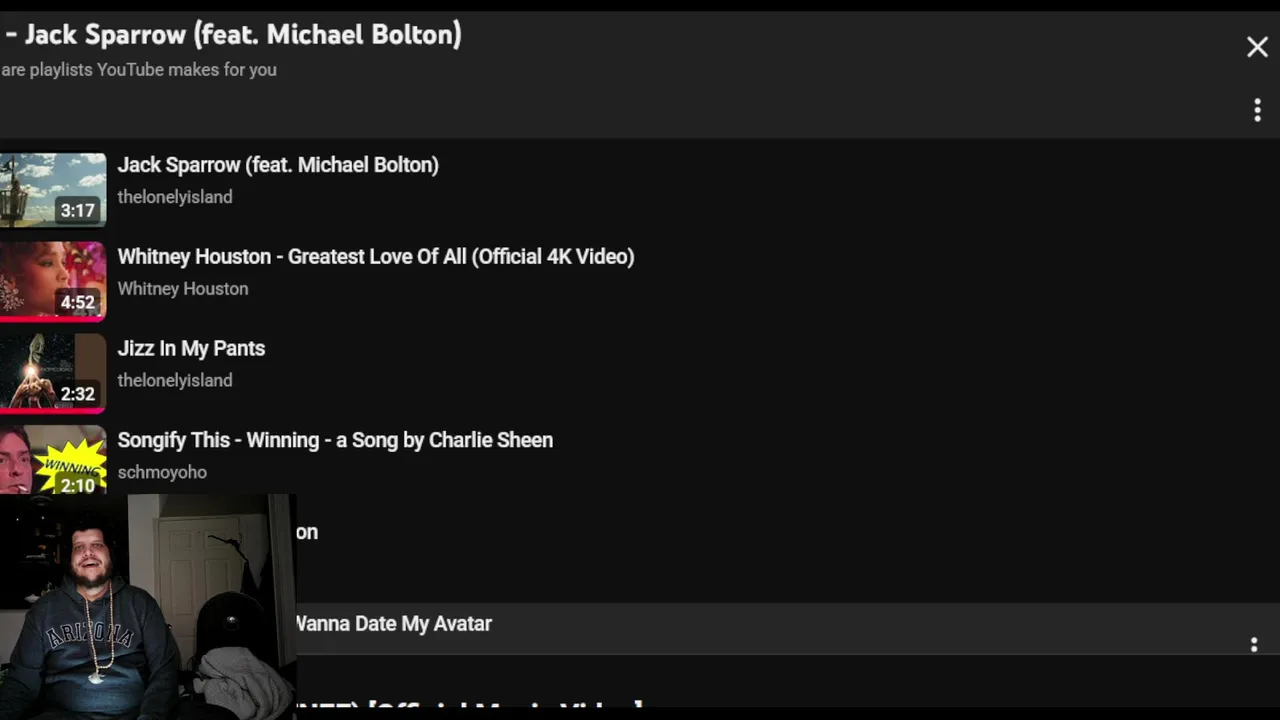
Task: Click the Jack Sparrow video thumbnail
Action: coord(52,189)
